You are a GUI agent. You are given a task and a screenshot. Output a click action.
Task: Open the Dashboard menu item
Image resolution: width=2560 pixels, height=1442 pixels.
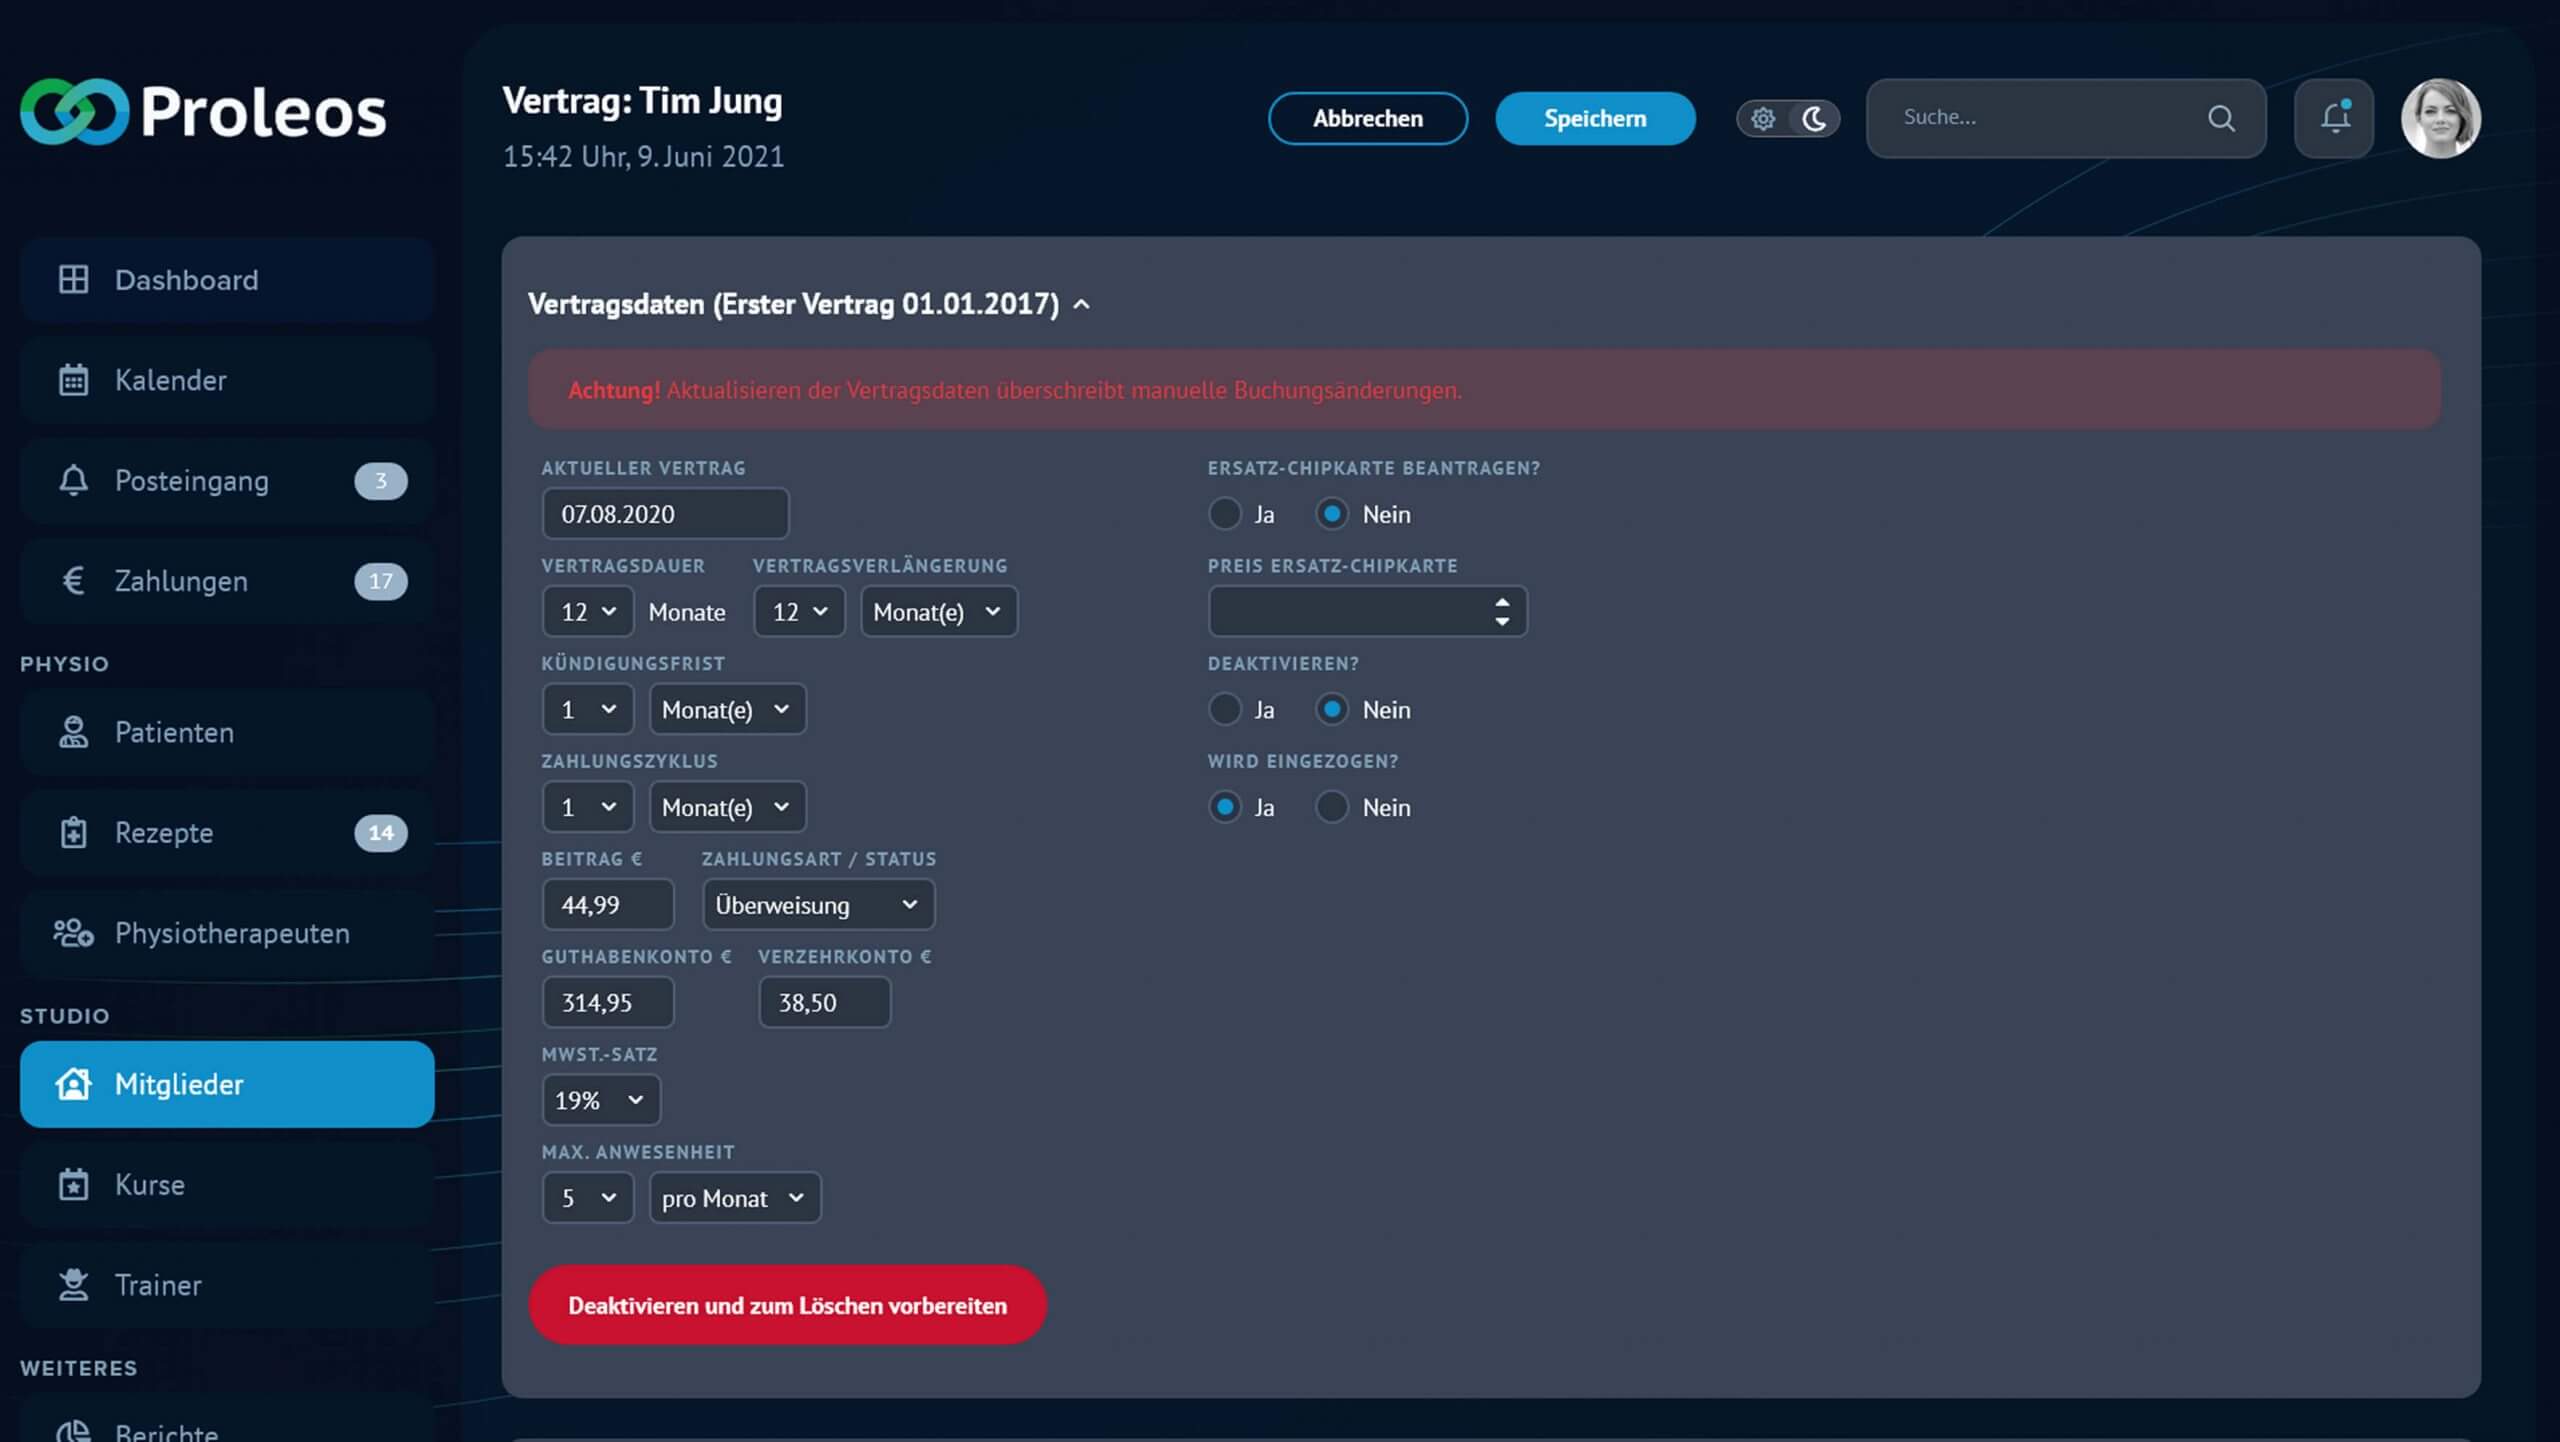click(227, 280)
